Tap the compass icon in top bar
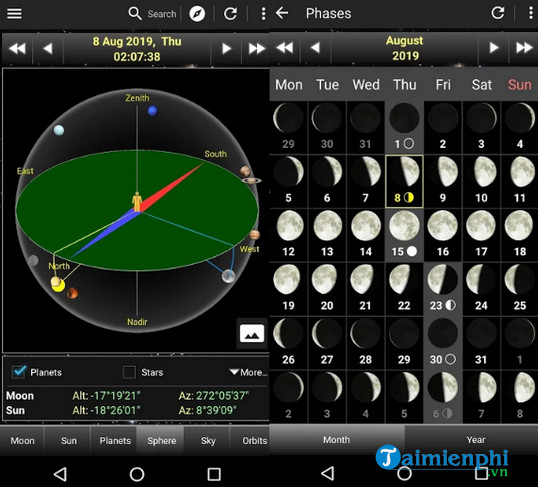Image resolution: width=538 pixels, height=487 pixels. point(197,14)
